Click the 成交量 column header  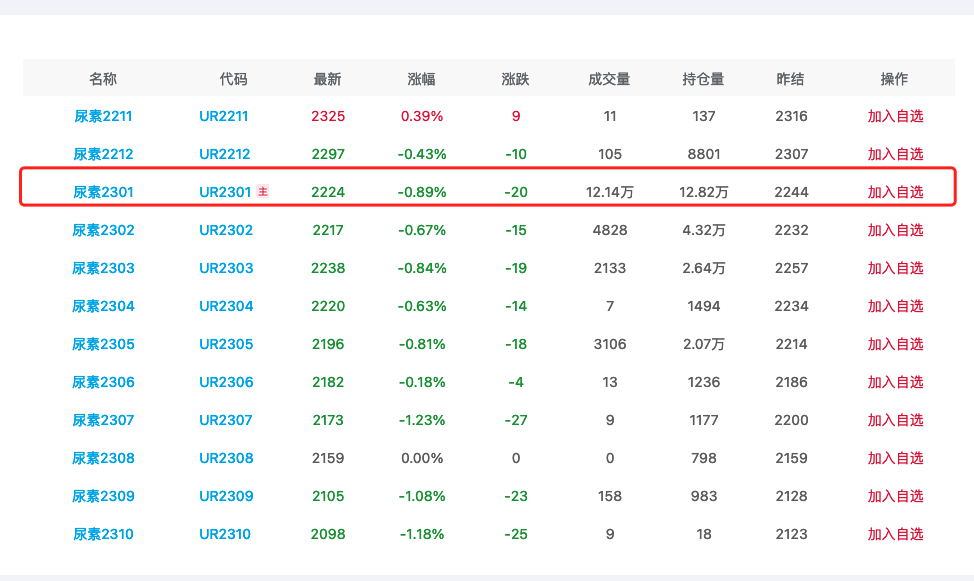click(x=609, y=79)
